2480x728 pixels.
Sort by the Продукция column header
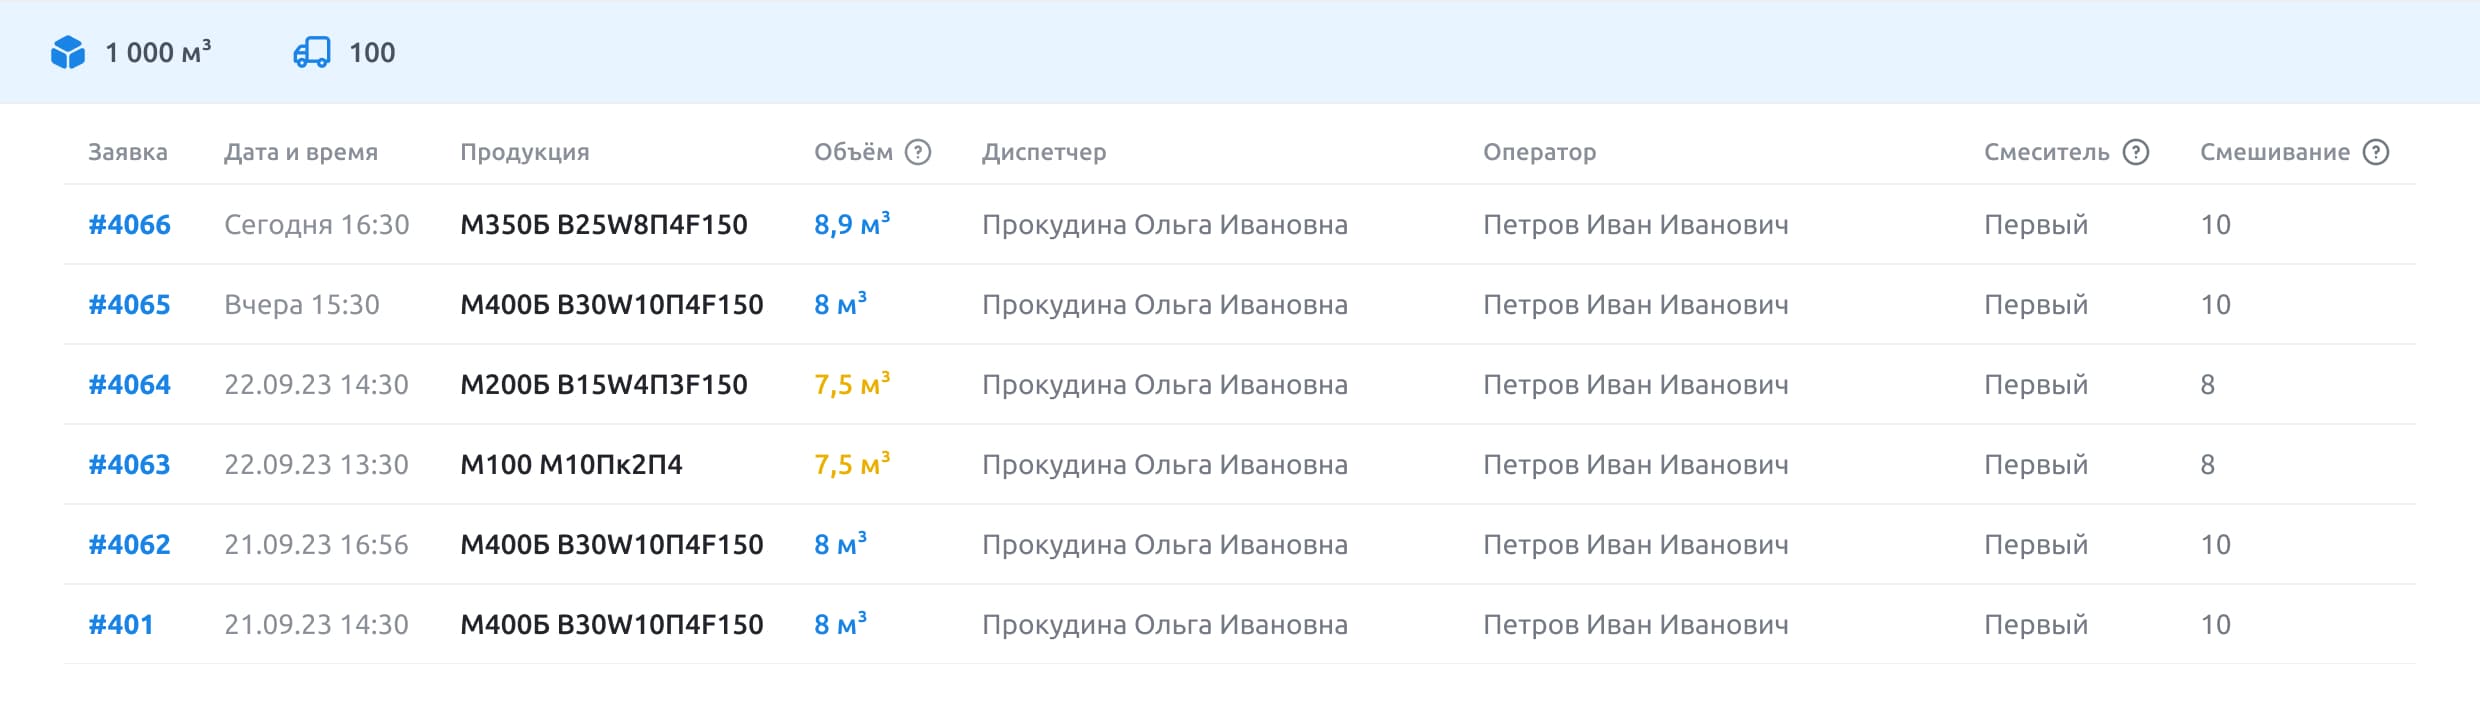click(526, 152)
